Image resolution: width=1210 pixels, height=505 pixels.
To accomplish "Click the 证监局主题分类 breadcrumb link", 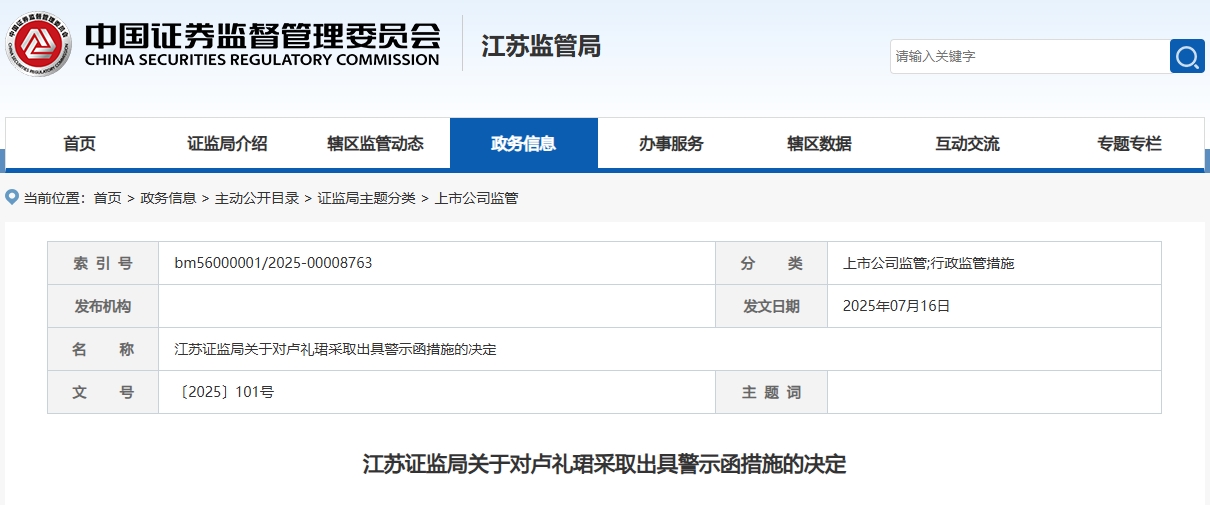I will tap(367, 198).
